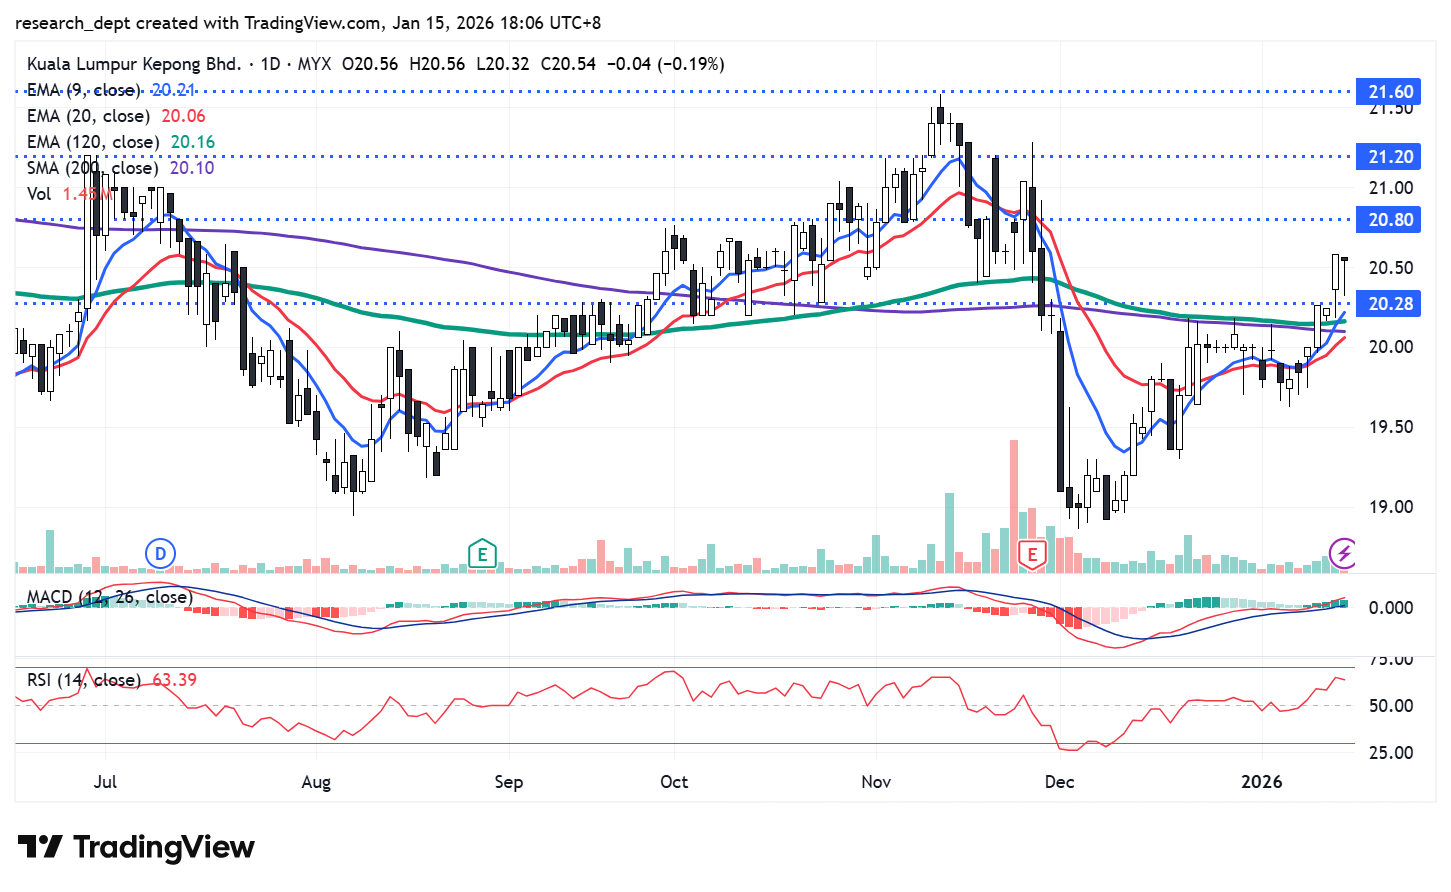
Task: Click the purple lightning bolt icon
Action: pyautogui.click(x=1343, y=552)
